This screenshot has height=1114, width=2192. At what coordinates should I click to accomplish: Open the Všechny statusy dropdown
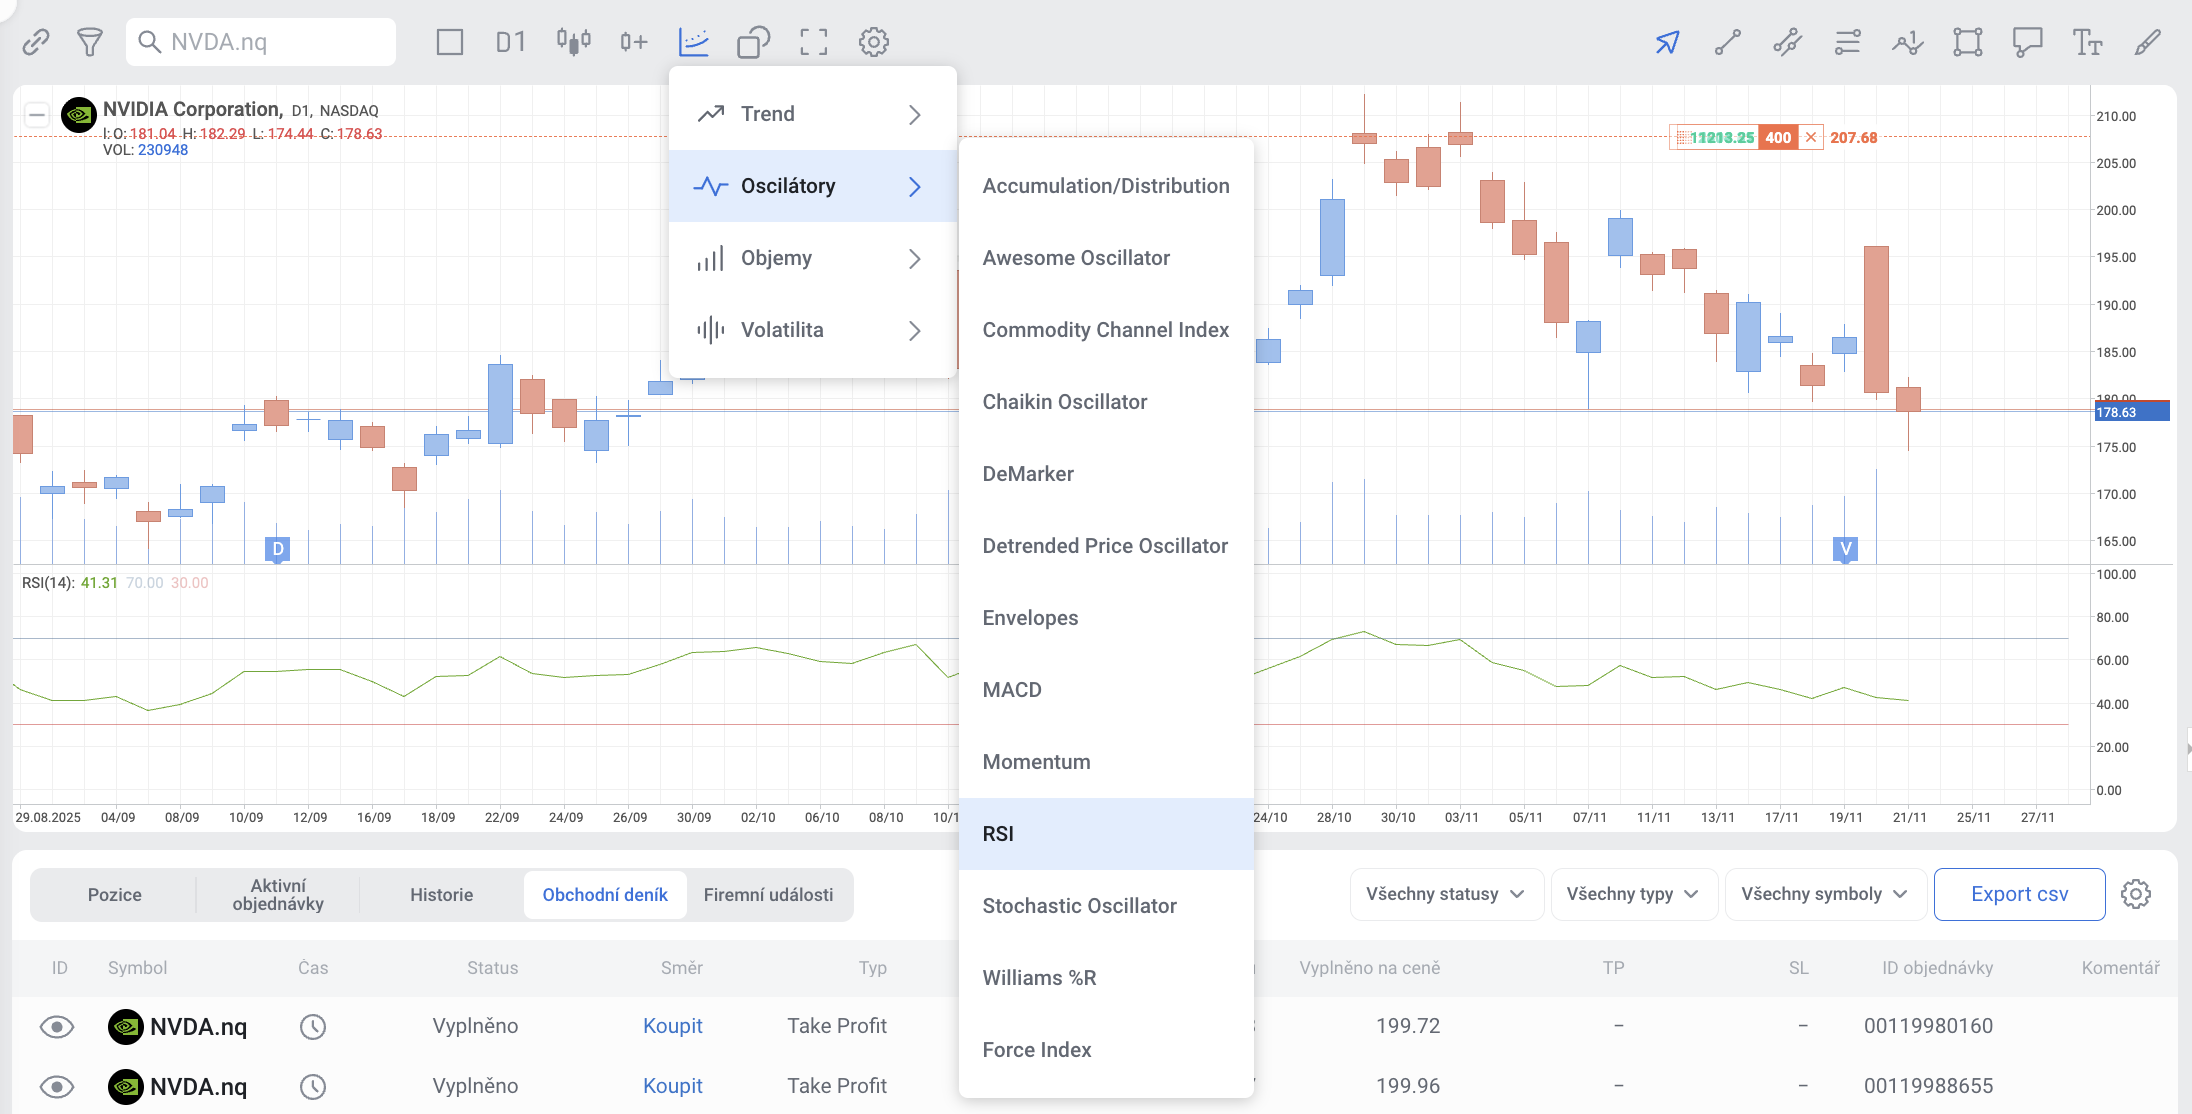(x=1445, y=894)
